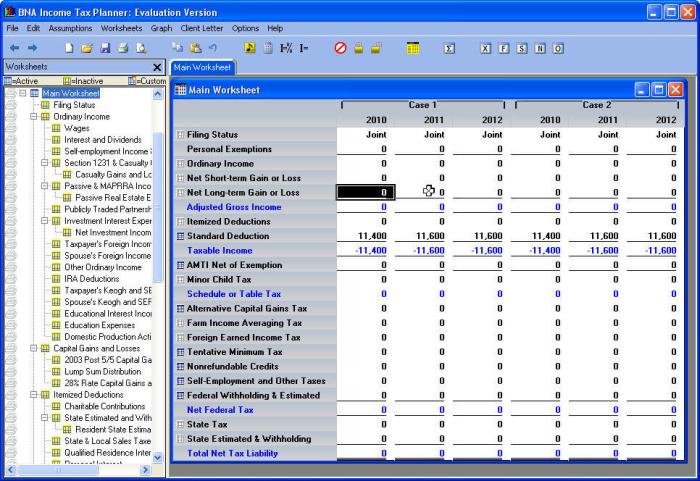Select Charitable Contributions tree item
Viewport: 700px width, 481px height.
[104, 406]
